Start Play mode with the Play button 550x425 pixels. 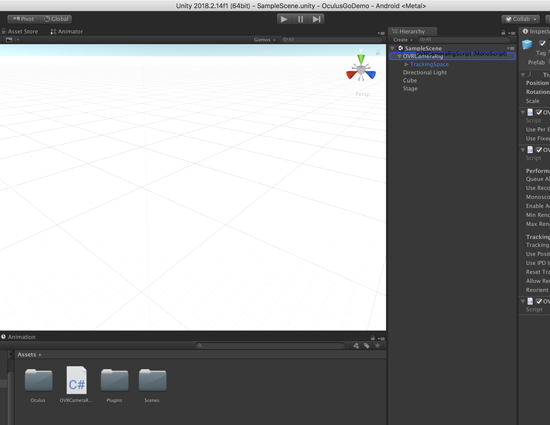point(284,19)
